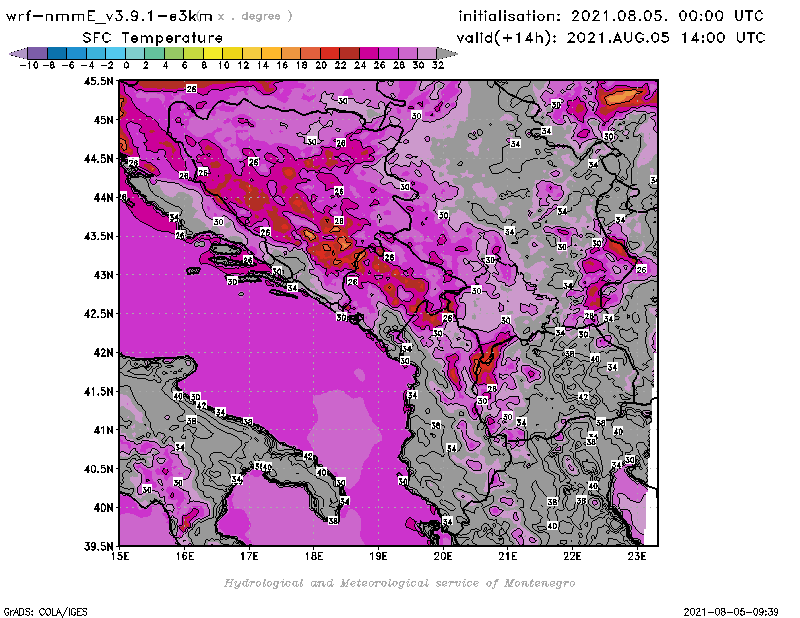The height and width of the screenshot is (618, 800).
Task: Click the legend value label '16'
Action: pos(282,65)
